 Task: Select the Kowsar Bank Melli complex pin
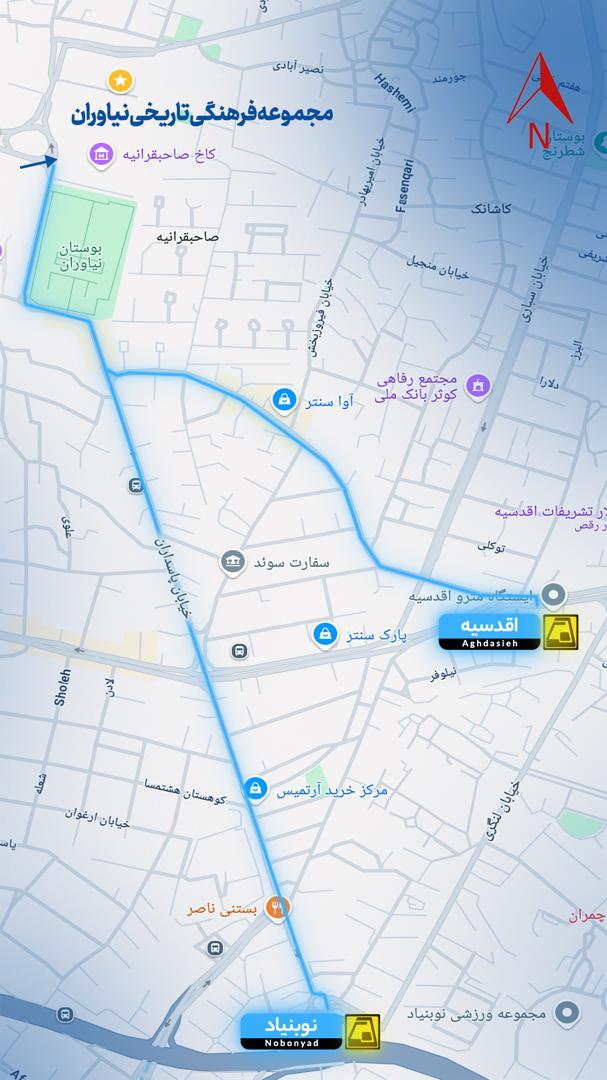click(478, 386)
